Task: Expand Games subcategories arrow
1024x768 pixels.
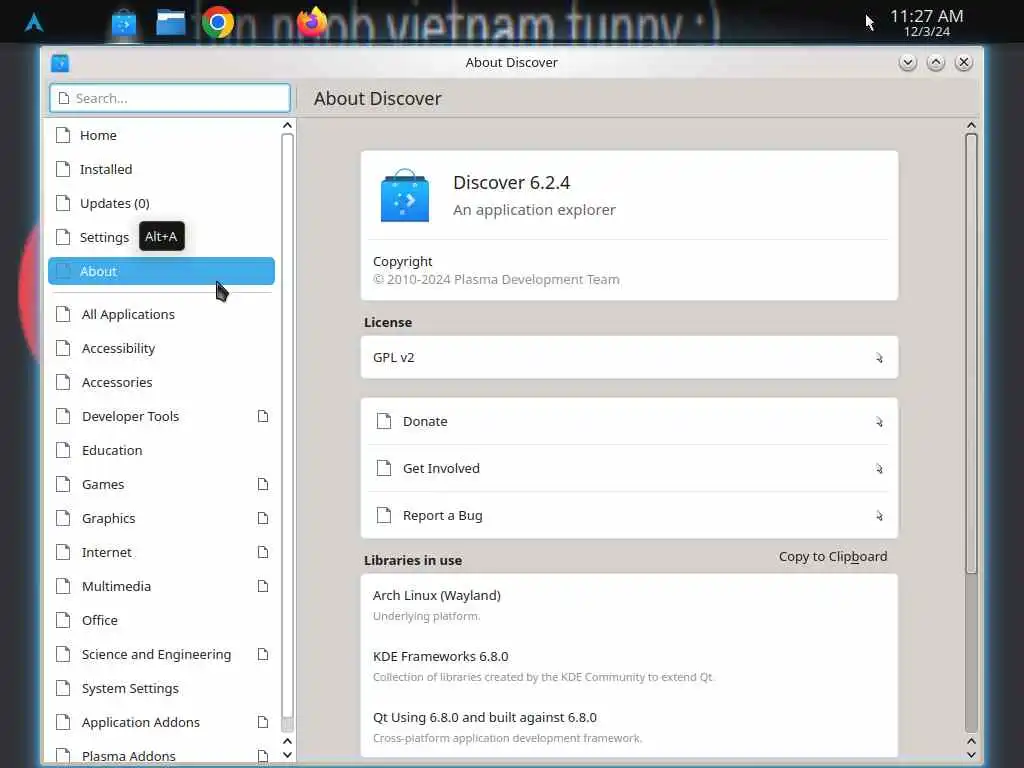Action: coord(263,484)
